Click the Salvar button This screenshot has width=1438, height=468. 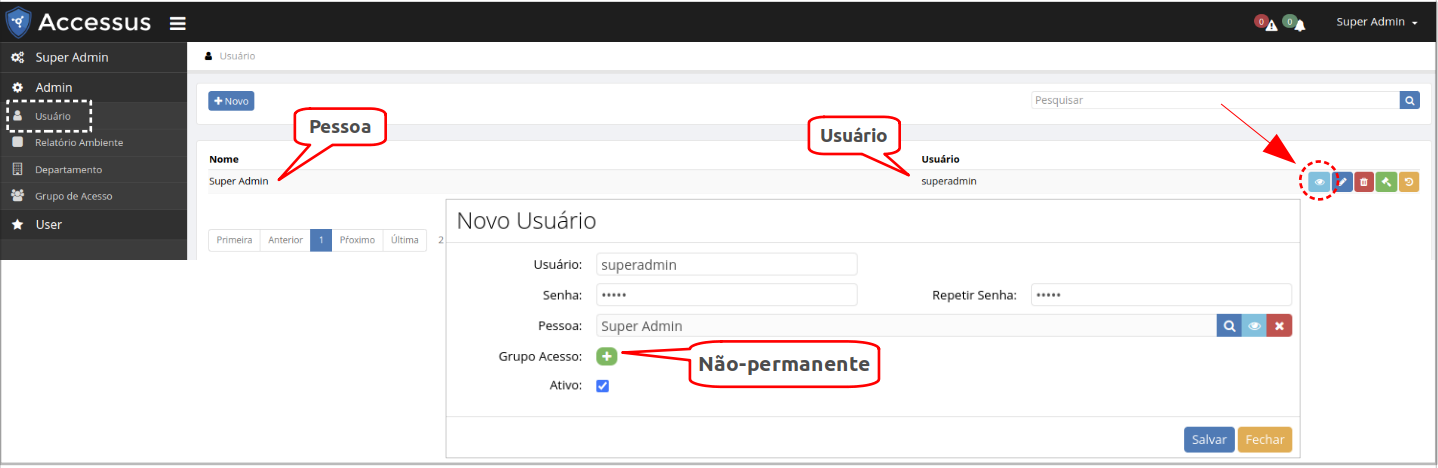(x=1209, y=440)
